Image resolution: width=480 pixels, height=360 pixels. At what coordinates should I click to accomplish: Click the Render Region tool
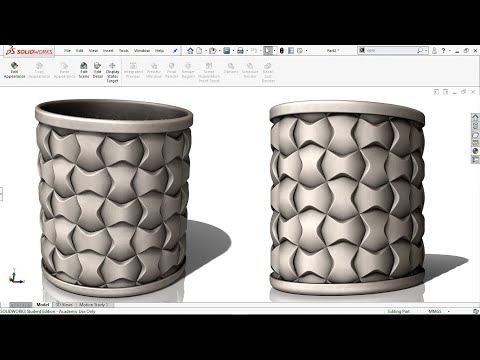[x=188, y=70]
